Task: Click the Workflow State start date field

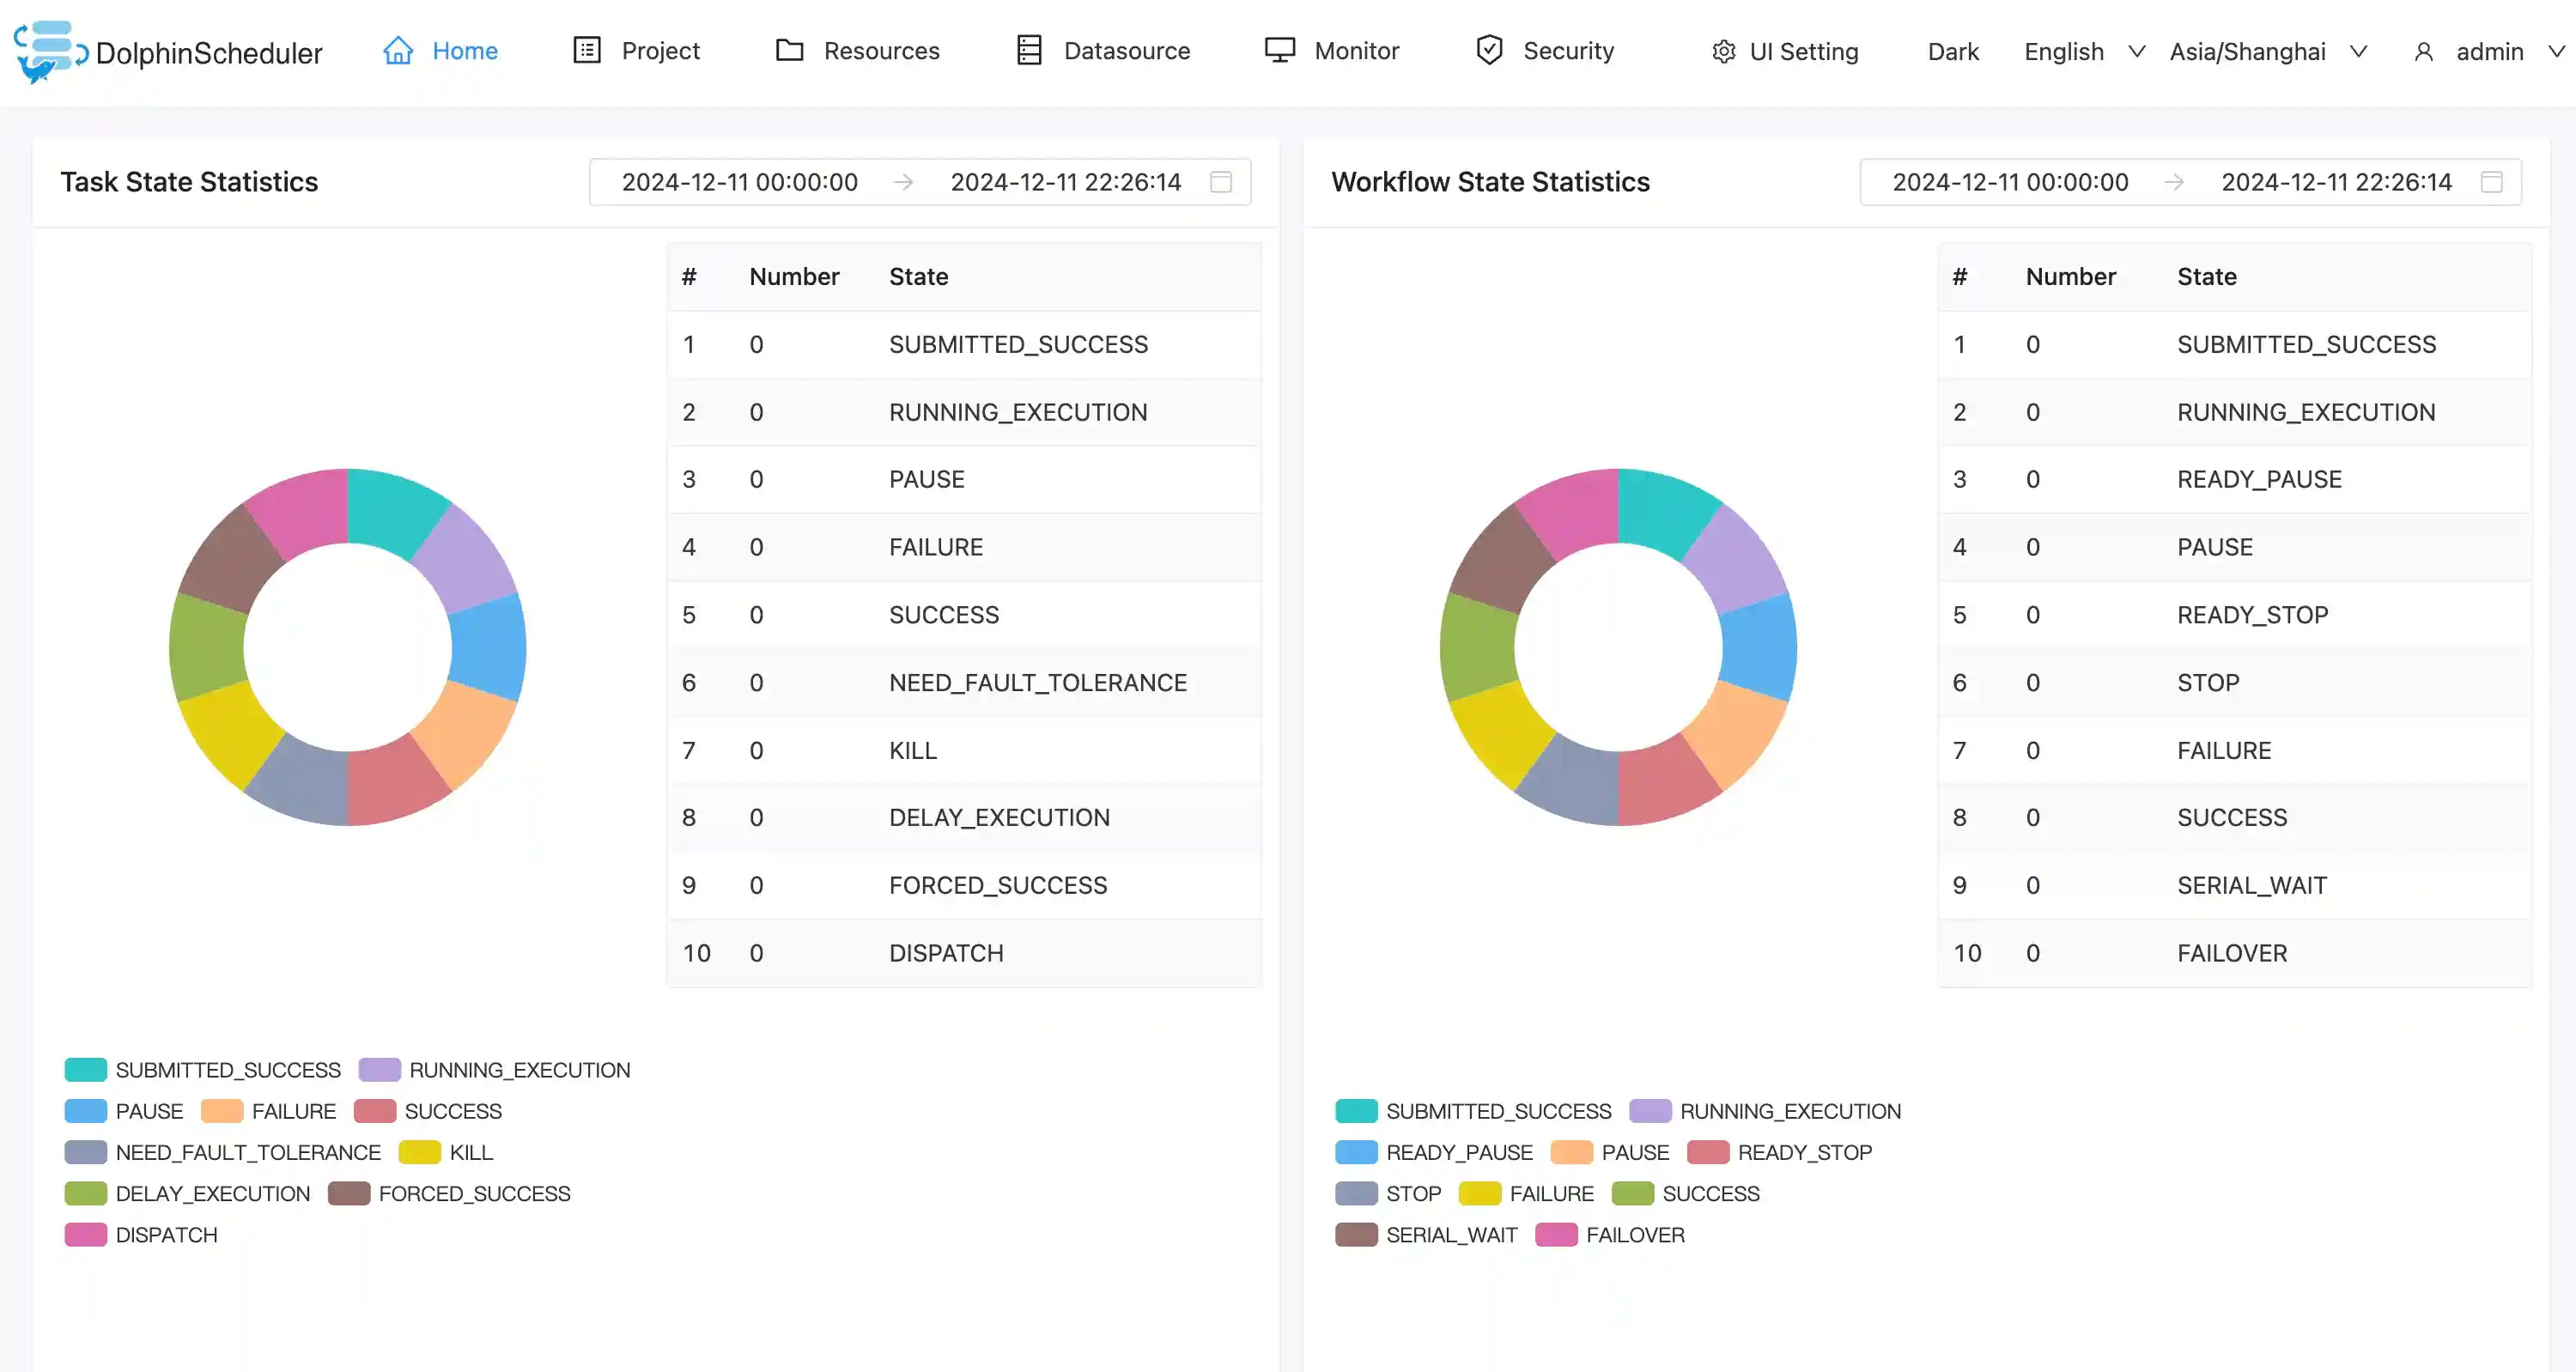Action: click(x=2010, y=182)
